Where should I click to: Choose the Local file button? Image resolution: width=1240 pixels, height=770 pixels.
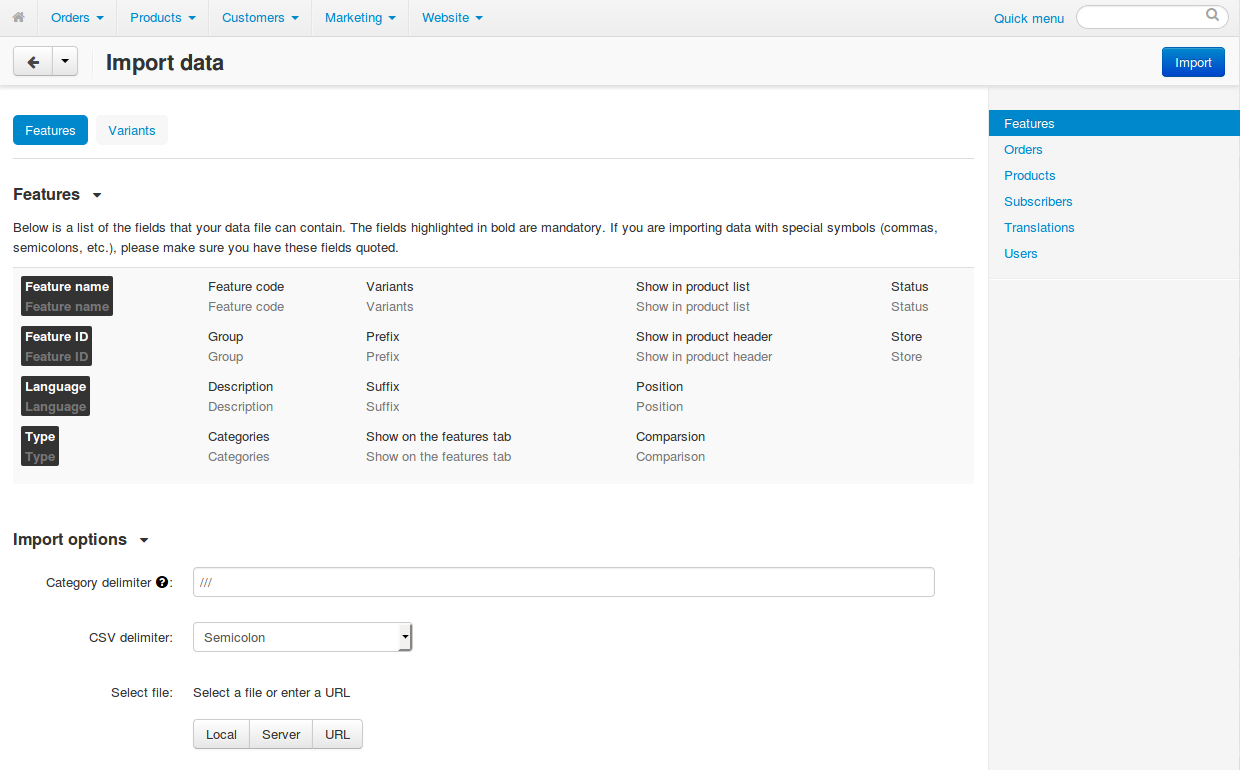click(221, 734)
